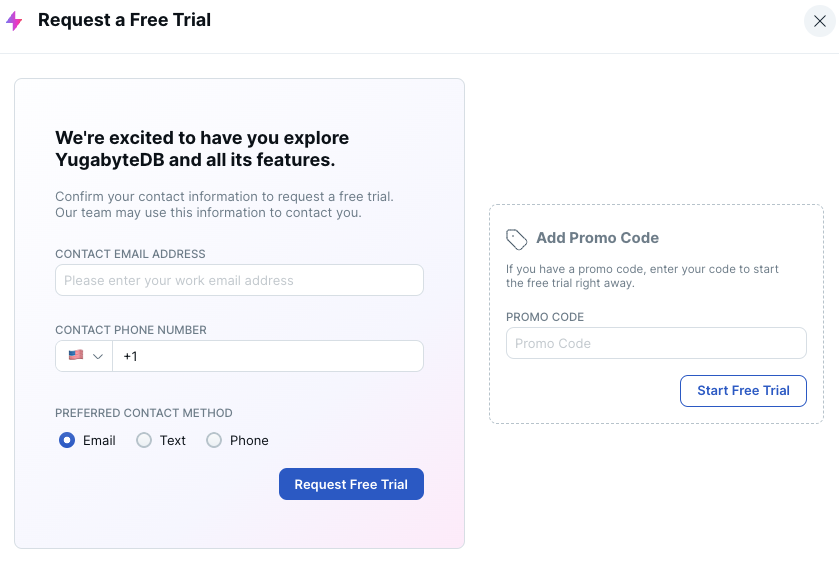Viewport: 839px width, 563px height.
Task: Open the country code dropdown chevron
Action: click(98, 356)
